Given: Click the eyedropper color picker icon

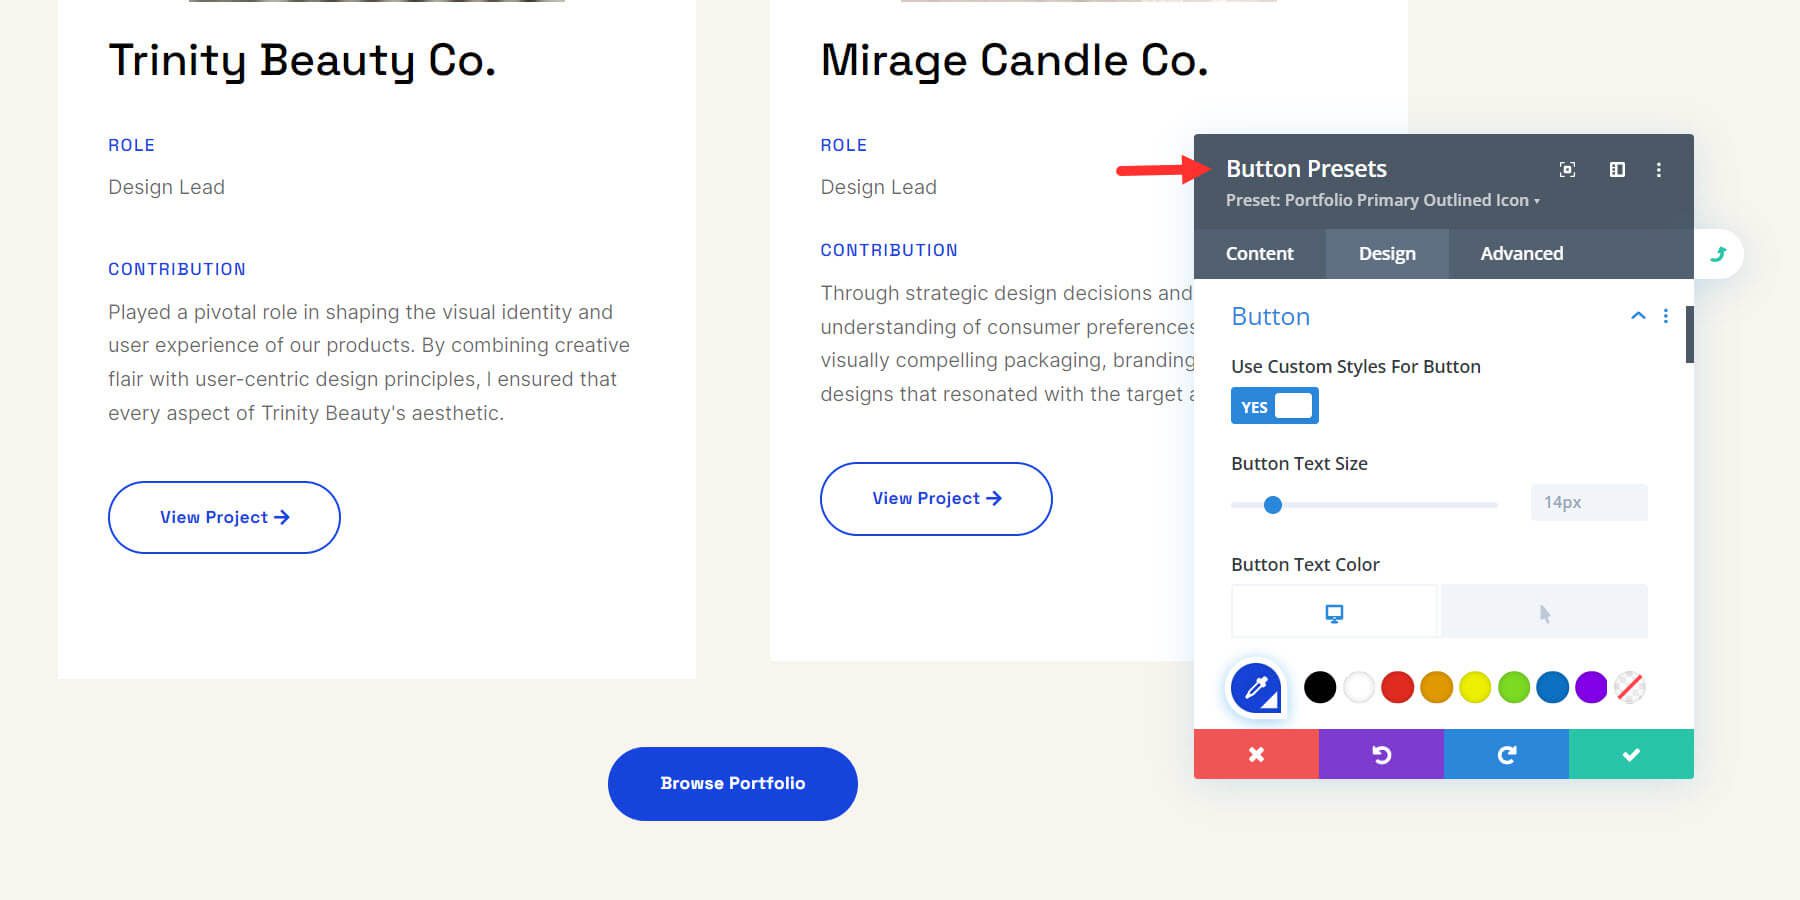Looking at the screenshot, I should point(1256,688).
